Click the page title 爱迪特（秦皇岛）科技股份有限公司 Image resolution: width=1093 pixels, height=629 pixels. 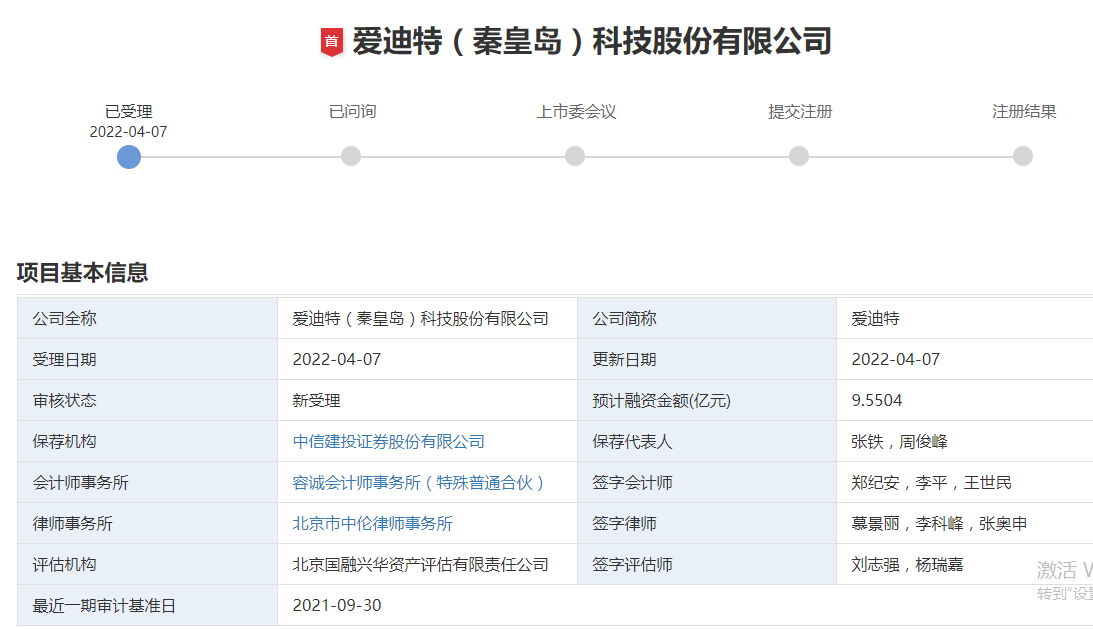(x=592, y=41)
